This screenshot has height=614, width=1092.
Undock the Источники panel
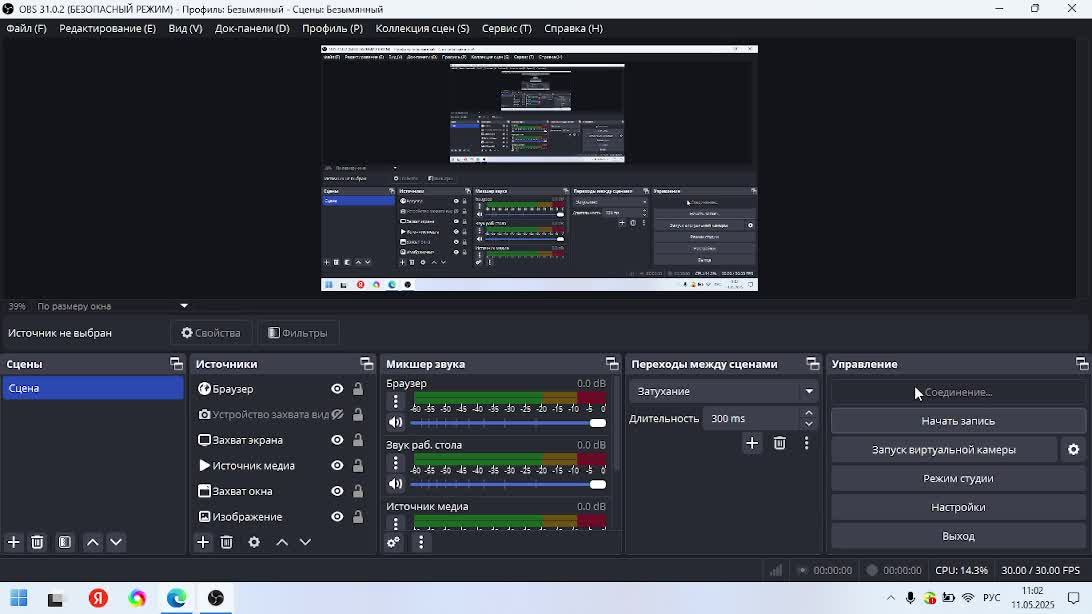[x=366, y=363]
